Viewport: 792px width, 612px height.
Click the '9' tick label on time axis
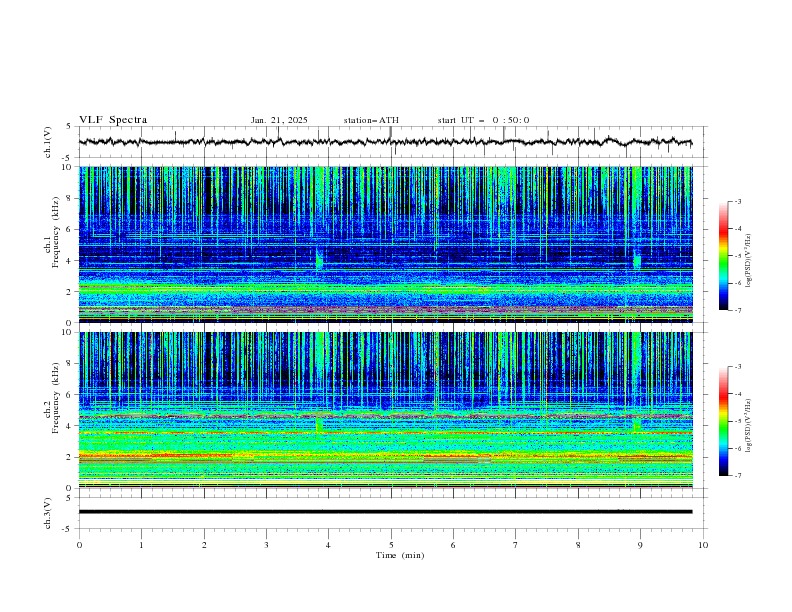[x=640, y=545]
